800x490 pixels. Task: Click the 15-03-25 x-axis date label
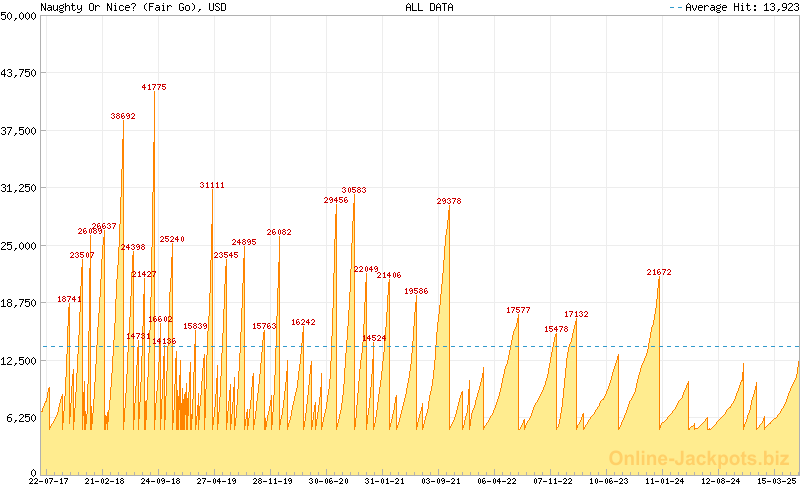(x=777, y=481)
